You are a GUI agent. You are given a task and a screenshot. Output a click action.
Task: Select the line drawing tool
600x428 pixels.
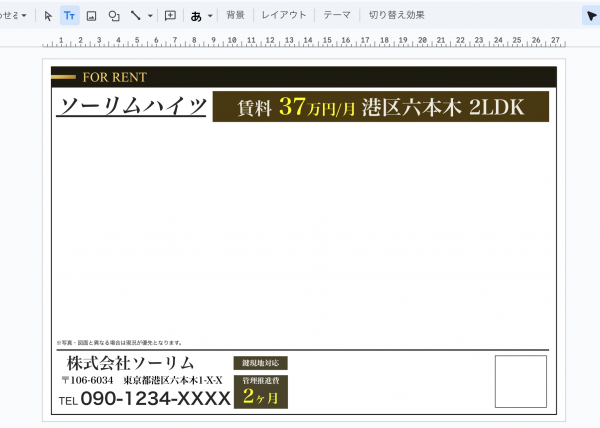coord(135,16)
